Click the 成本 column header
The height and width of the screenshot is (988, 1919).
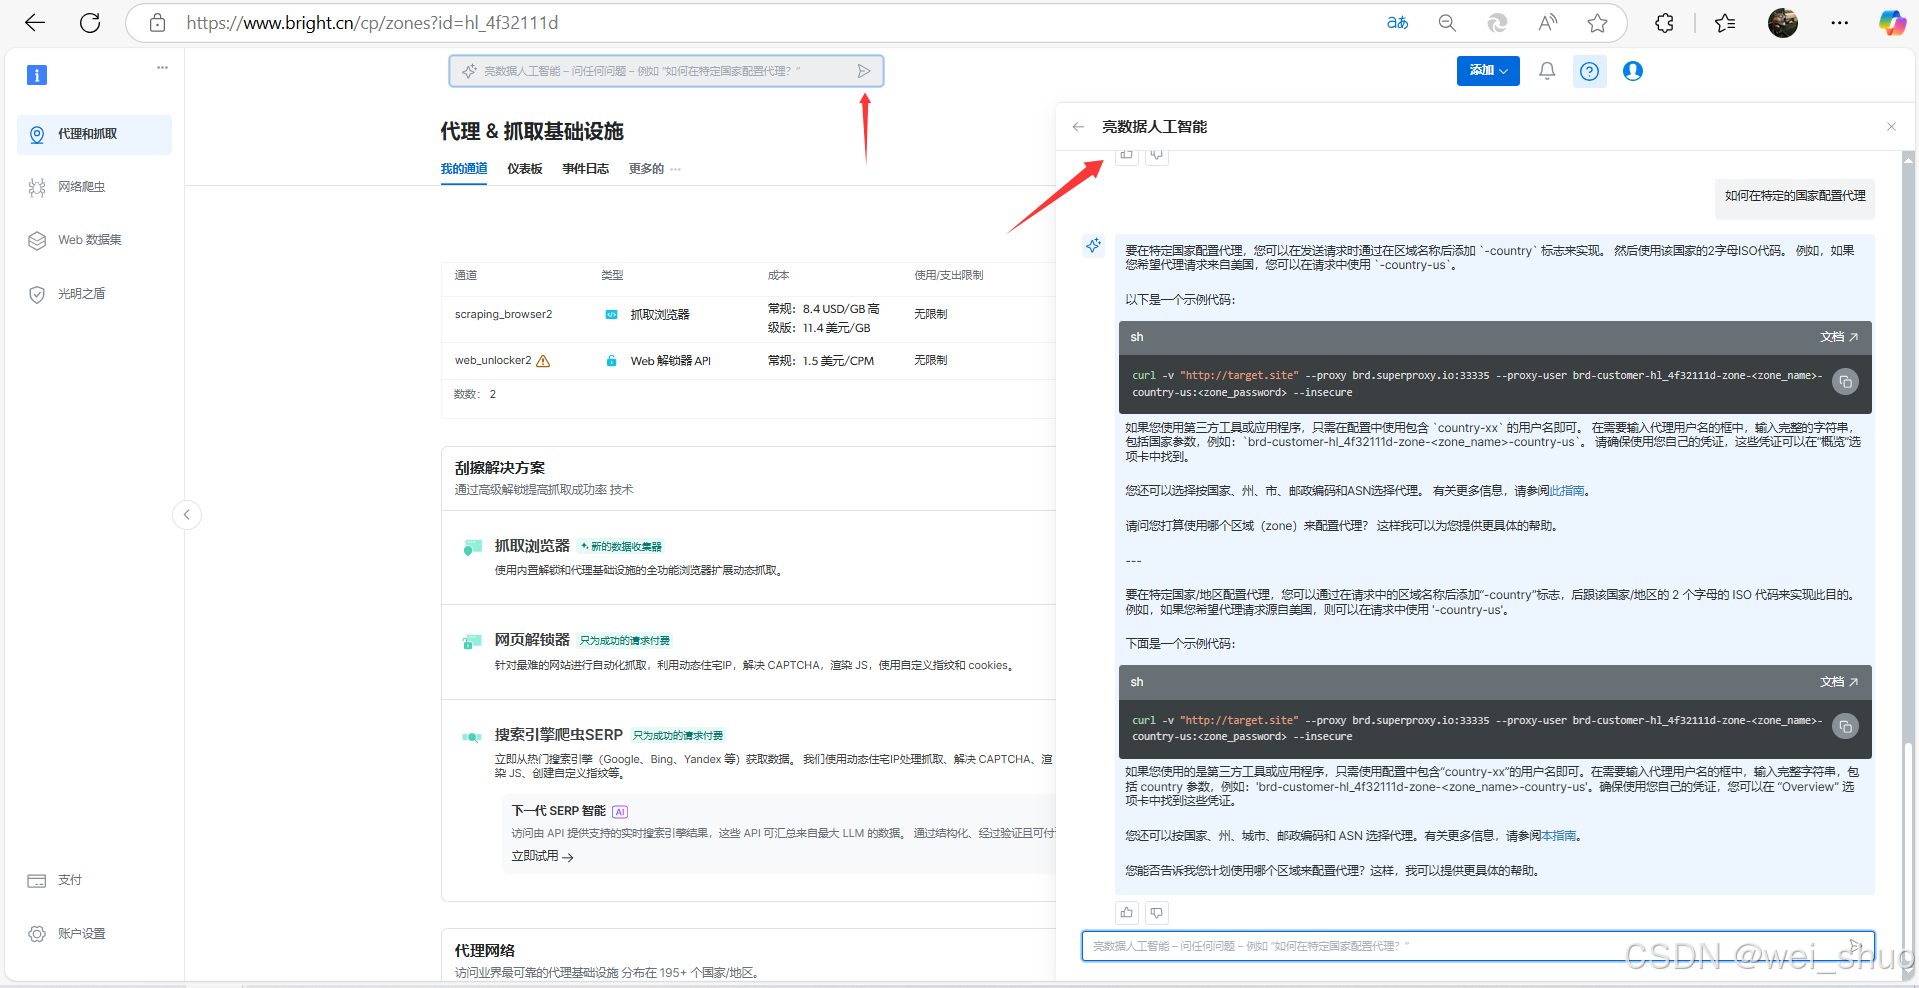[x=778, y=275]
